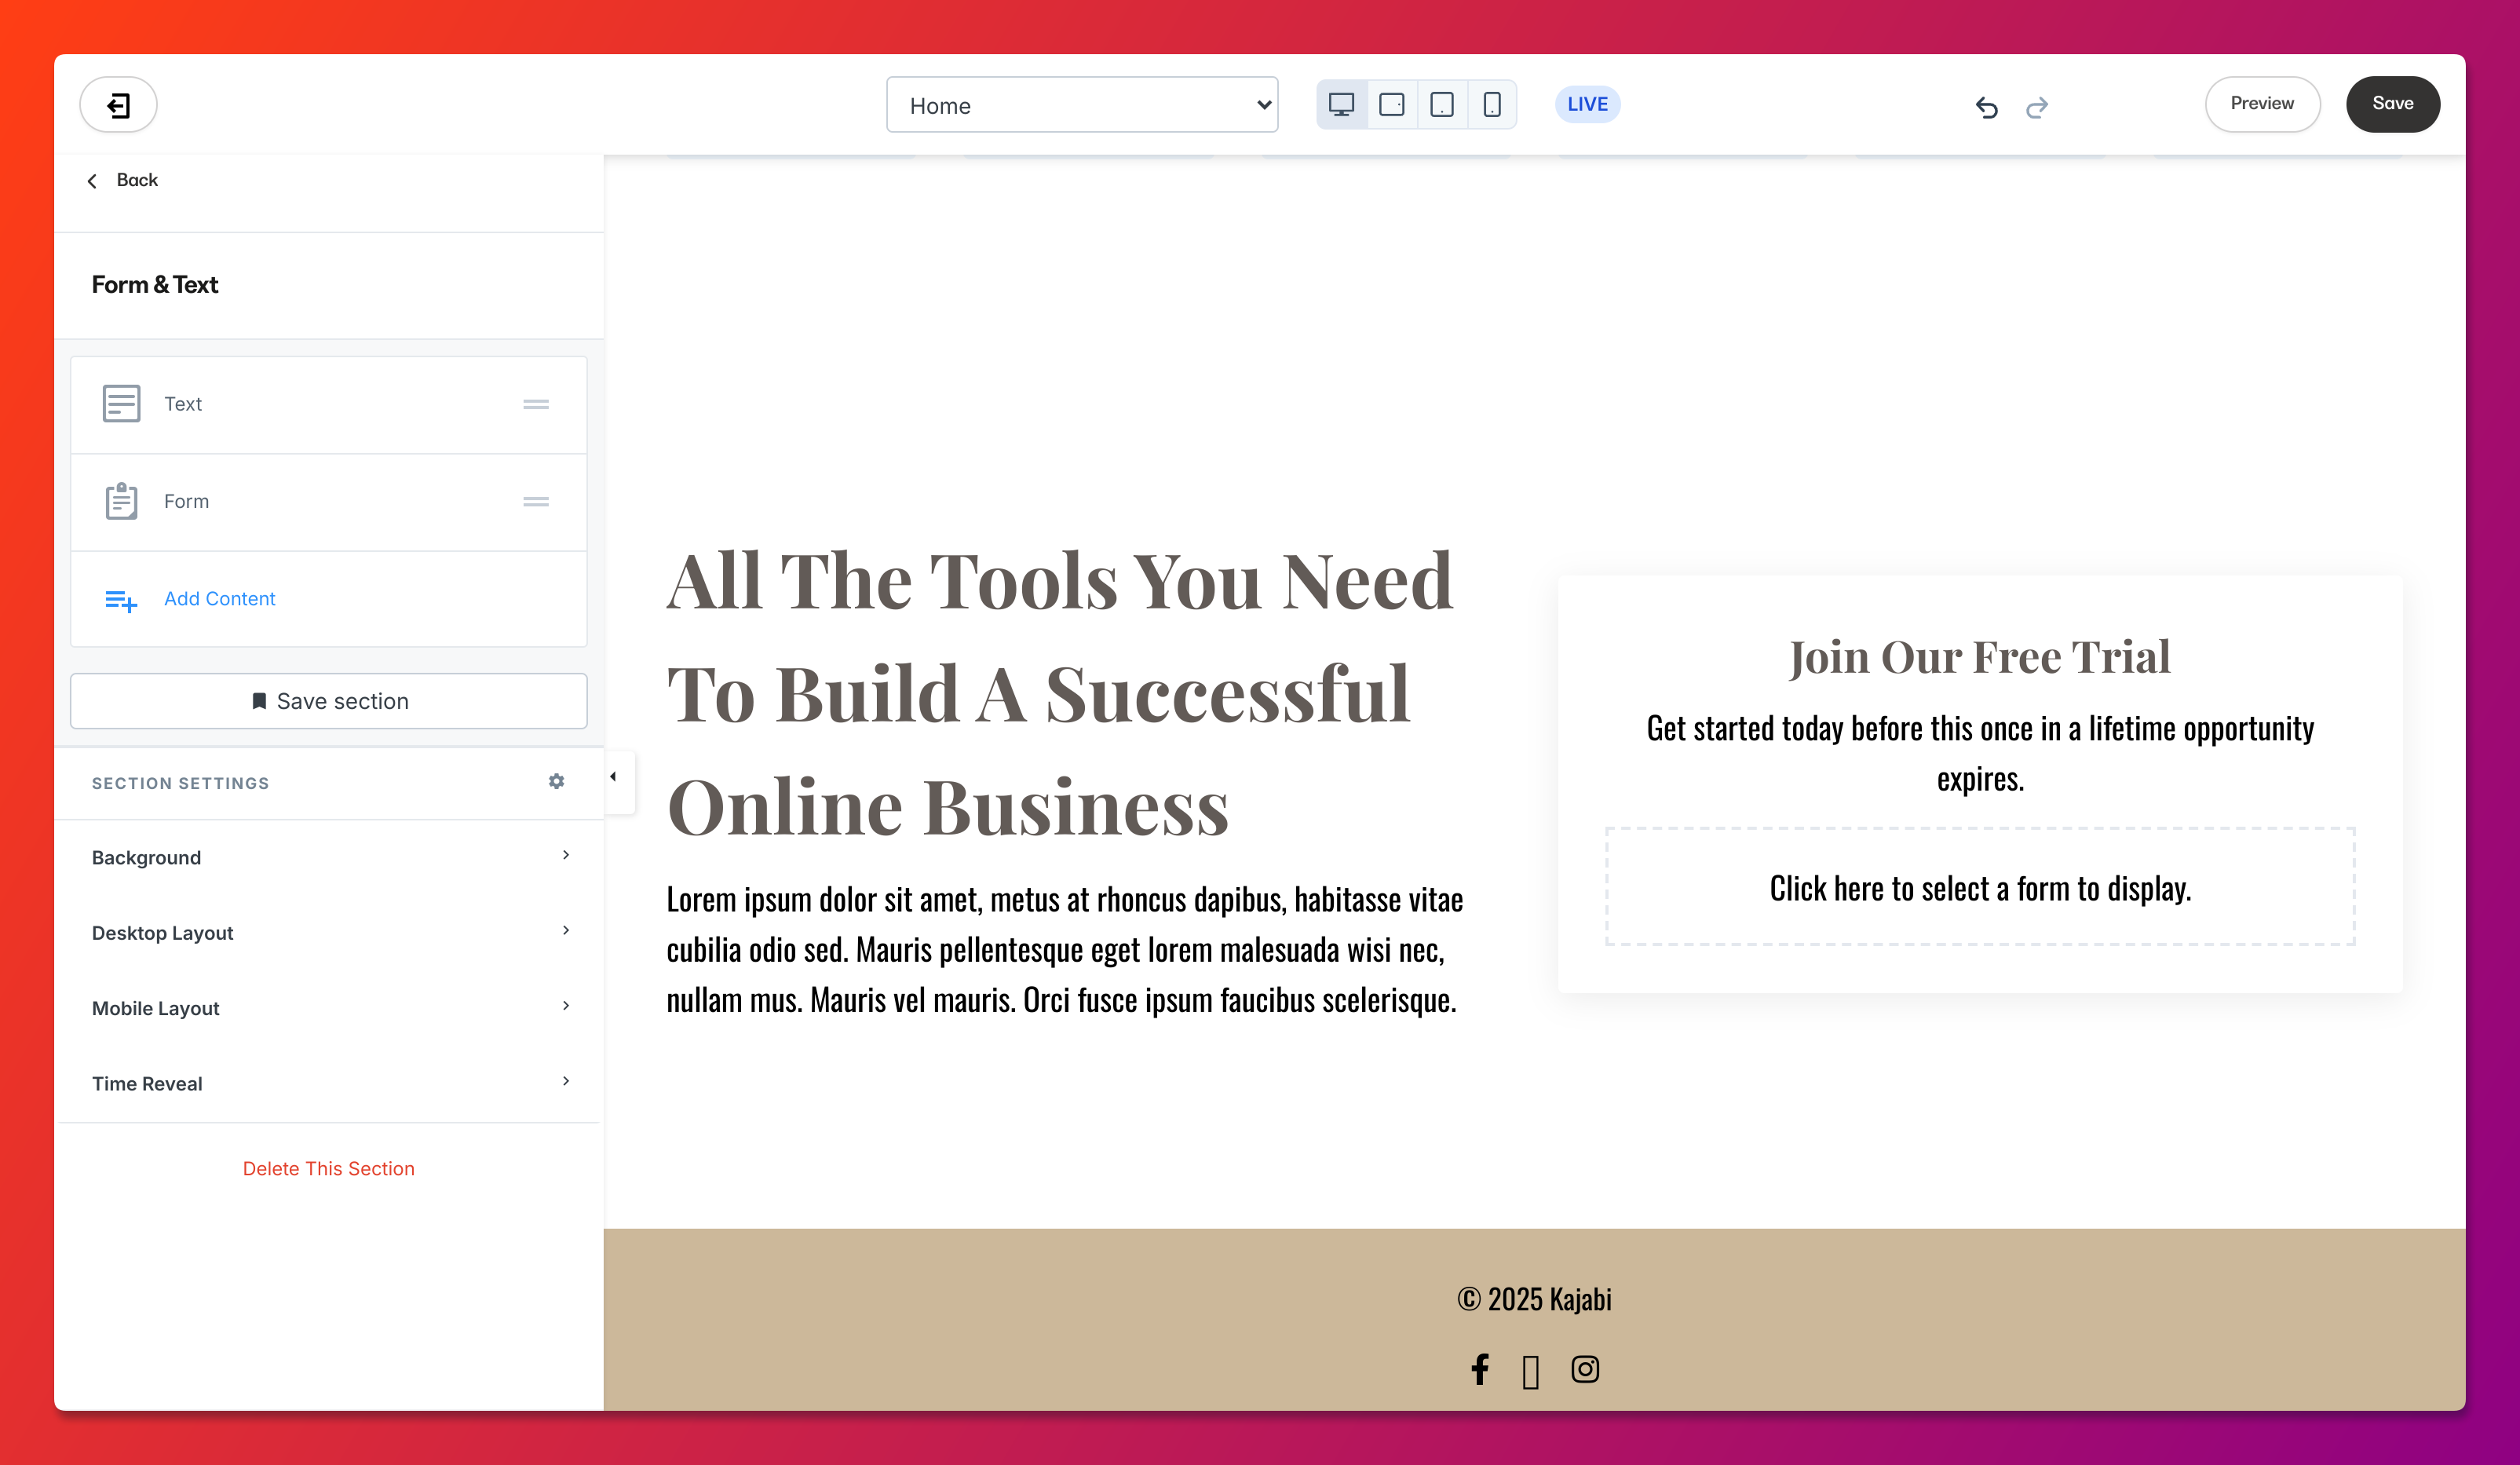Viewport: 2520px width, 1465px height.
Task: Select portrait tablet device view
Action: click(1441, 104)
